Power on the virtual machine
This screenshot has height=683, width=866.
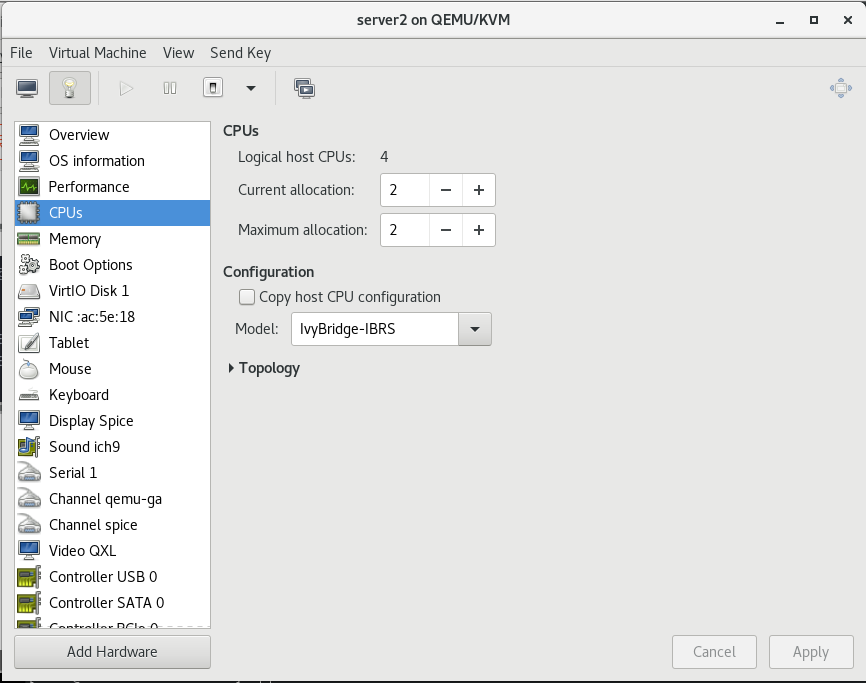(x=126, y=88)
